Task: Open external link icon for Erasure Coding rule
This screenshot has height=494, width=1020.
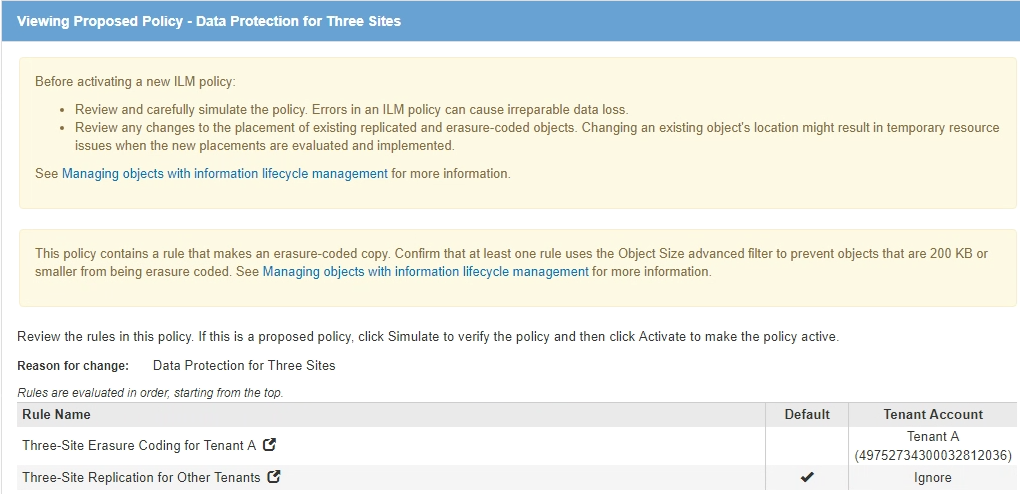Action: tap(269, 445)
